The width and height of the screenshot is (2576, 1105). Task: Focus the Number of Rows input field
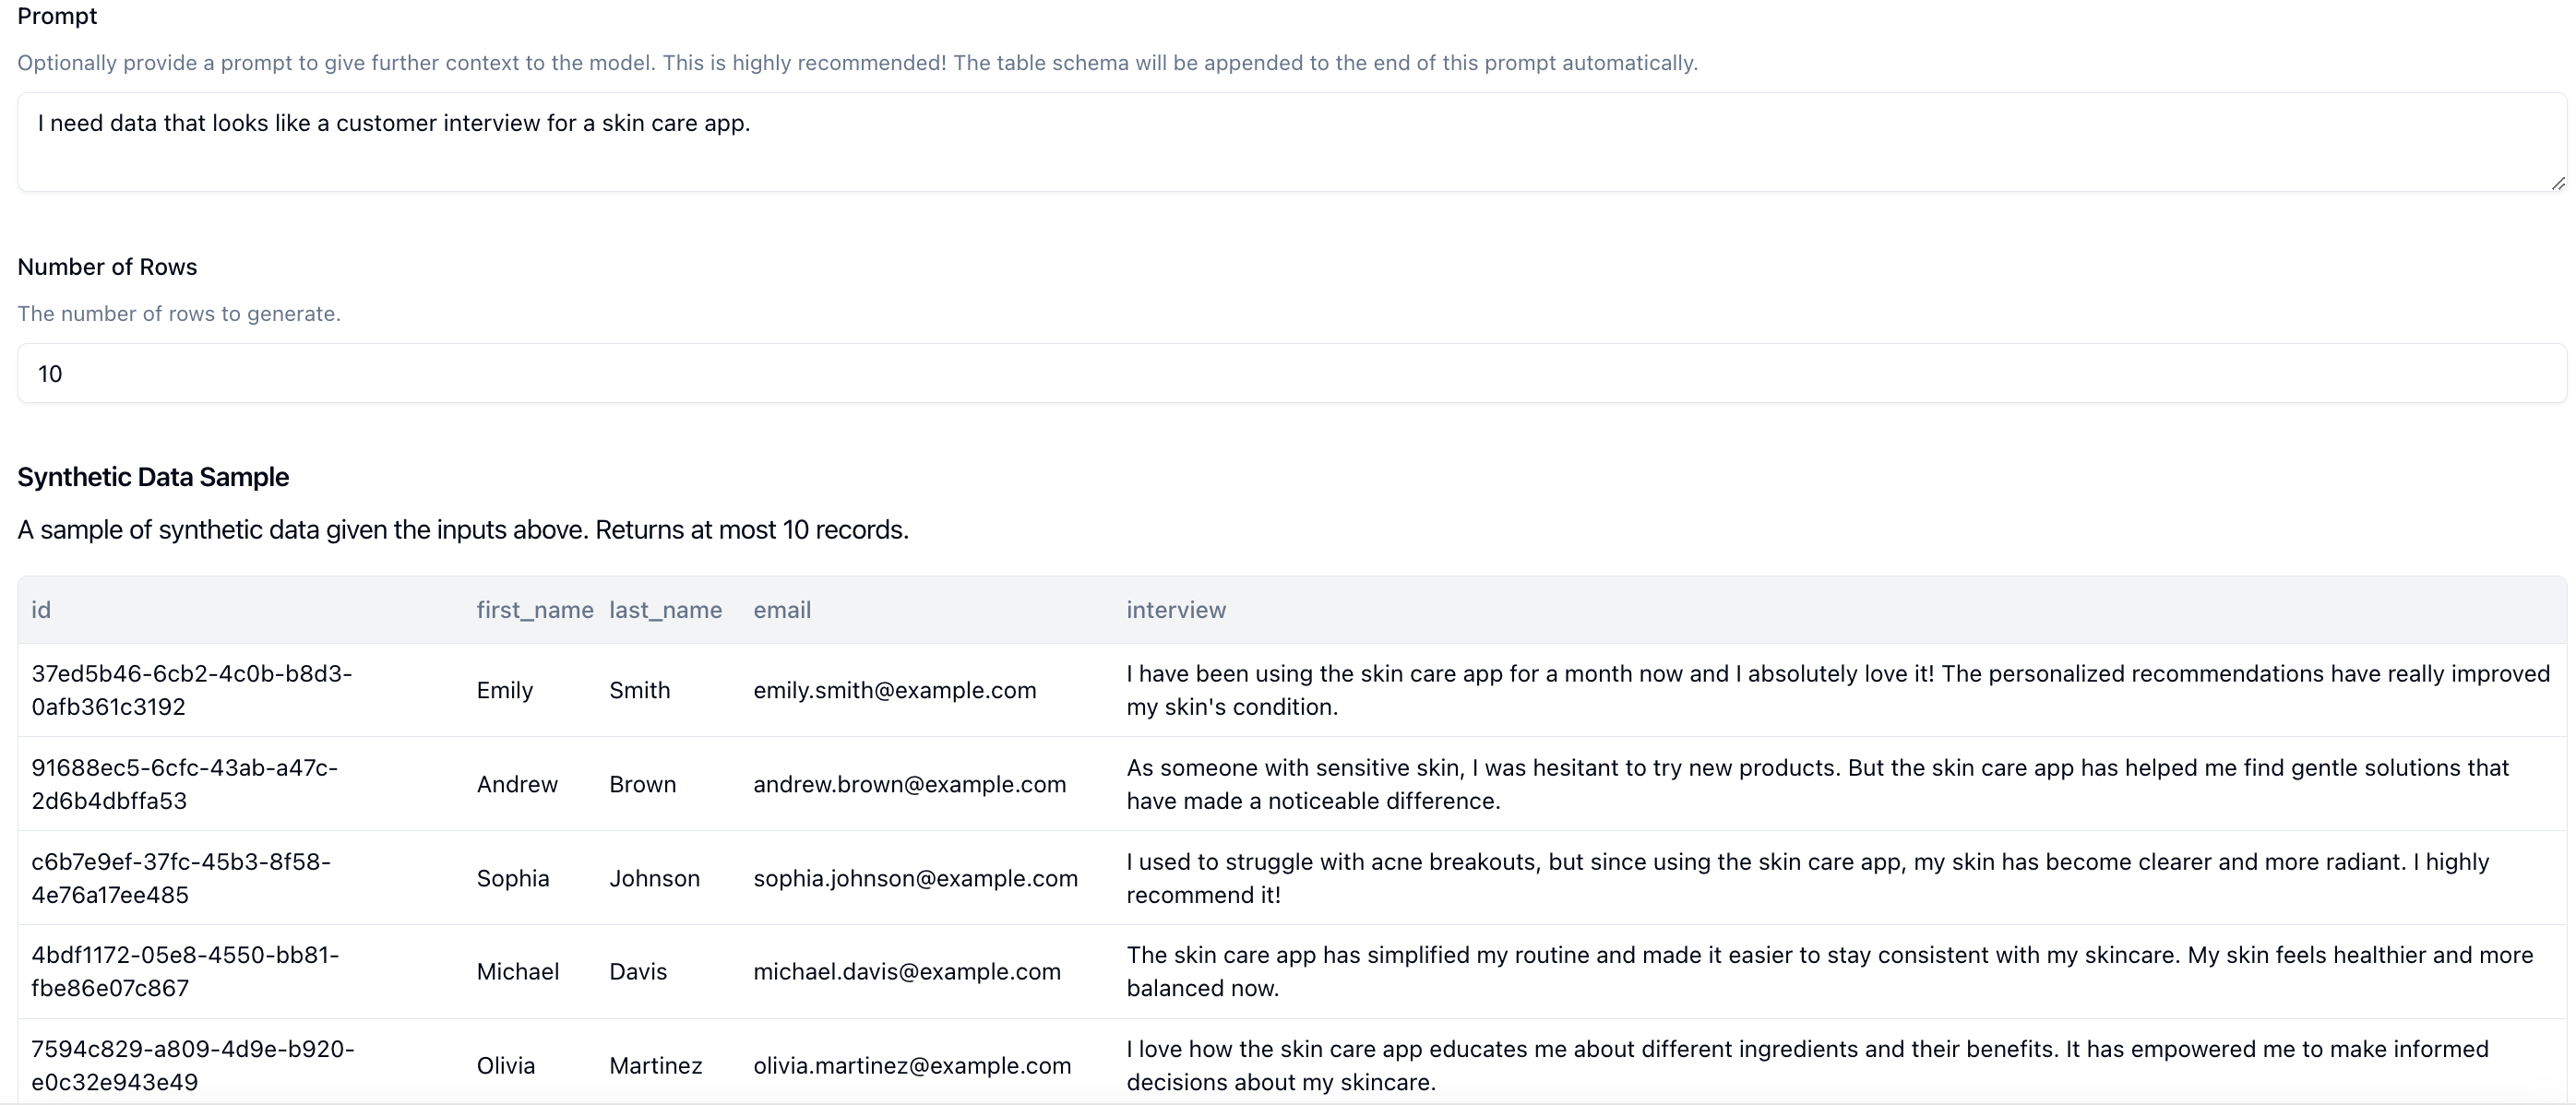pyautogui.click(x=1291, y=373)
